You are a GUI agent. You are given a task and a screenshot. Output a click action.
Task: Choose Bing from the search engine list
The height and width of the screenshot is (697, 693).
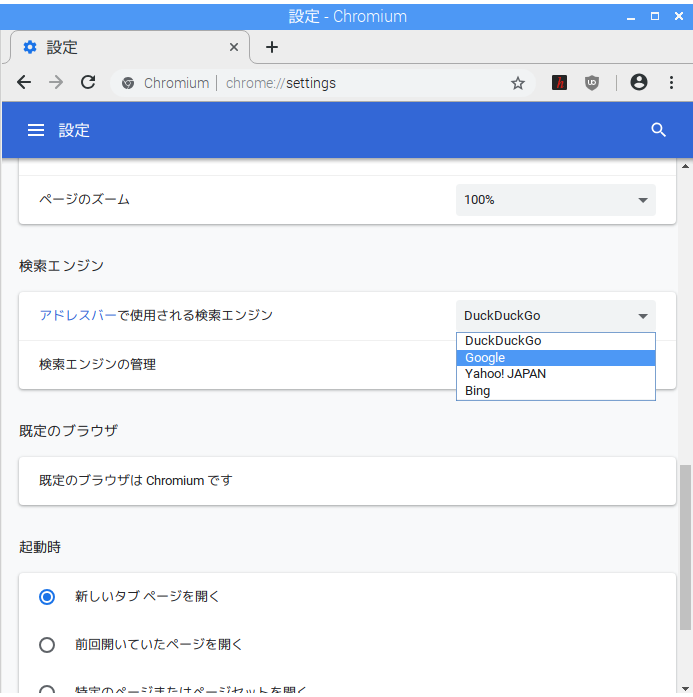555,391
